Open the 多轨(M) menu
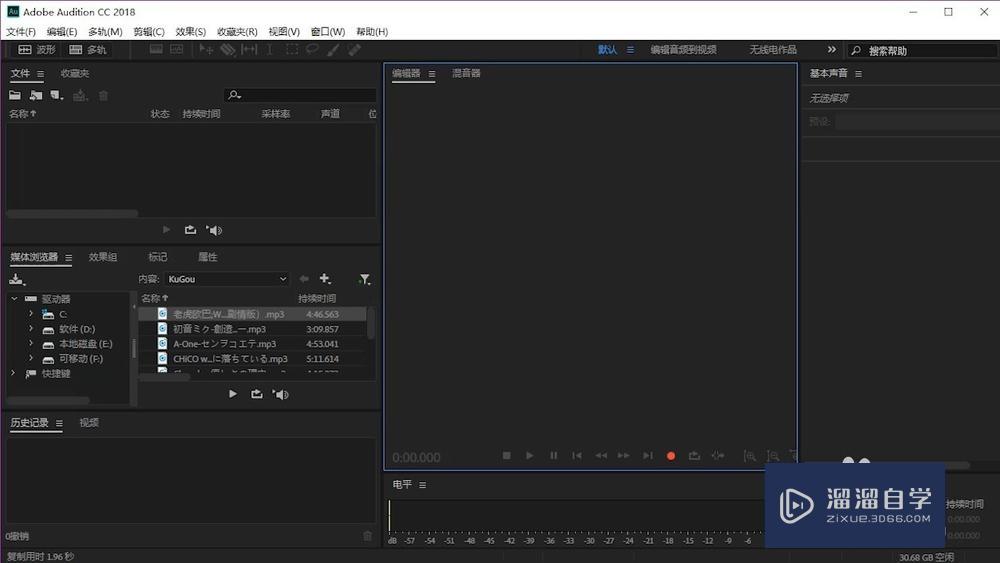 (105, 31)
